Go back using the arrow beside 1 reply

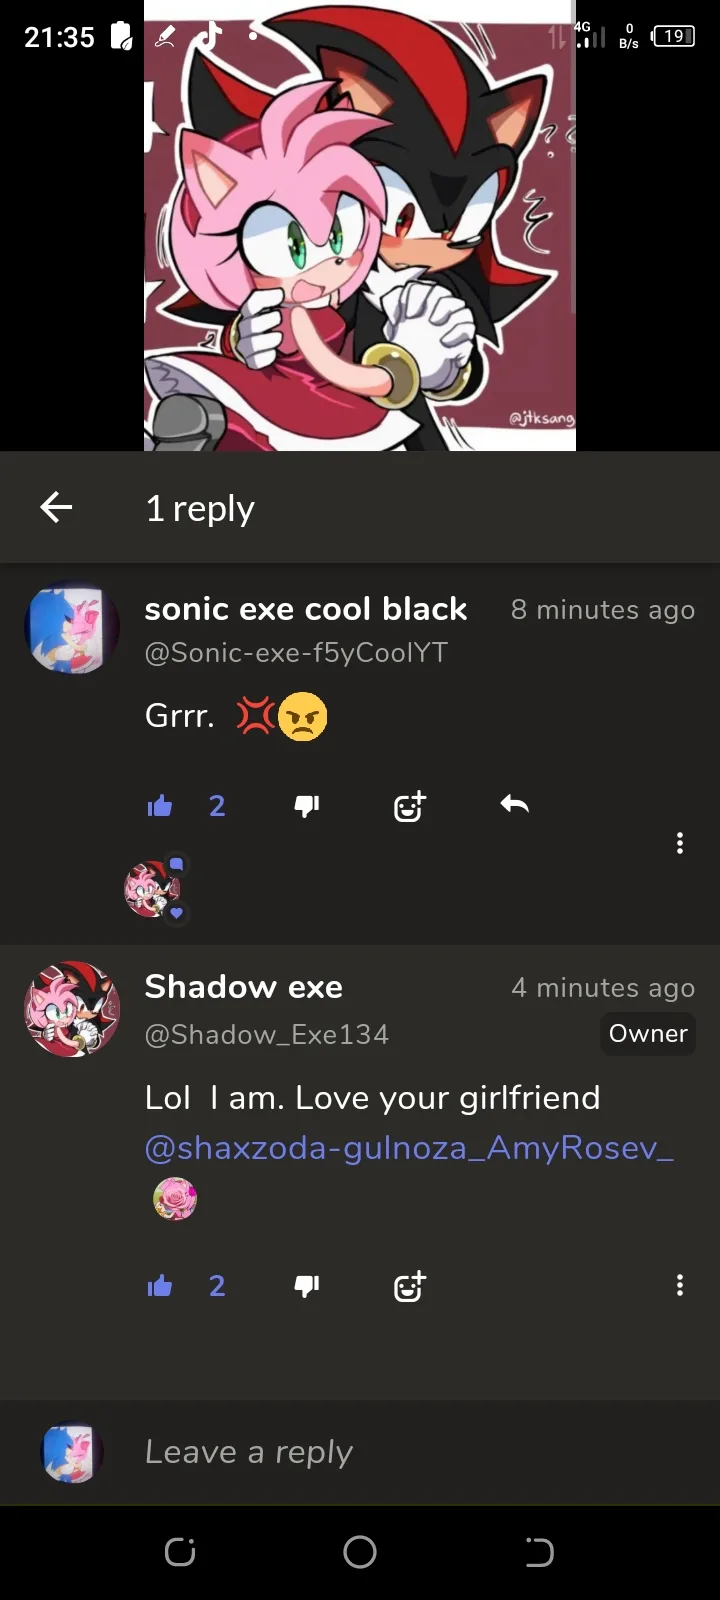(x=56, y=508)
